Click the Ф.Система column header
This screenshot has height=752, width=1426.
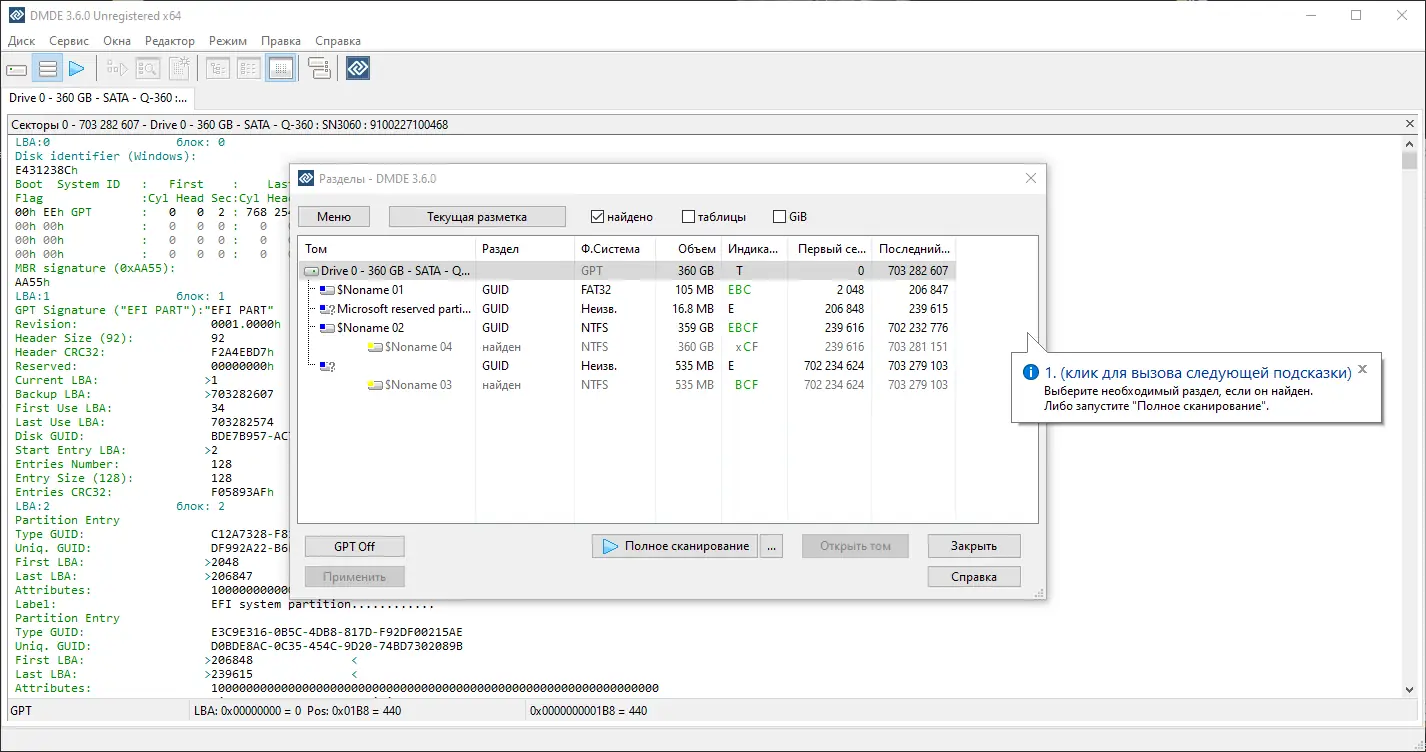614,249
